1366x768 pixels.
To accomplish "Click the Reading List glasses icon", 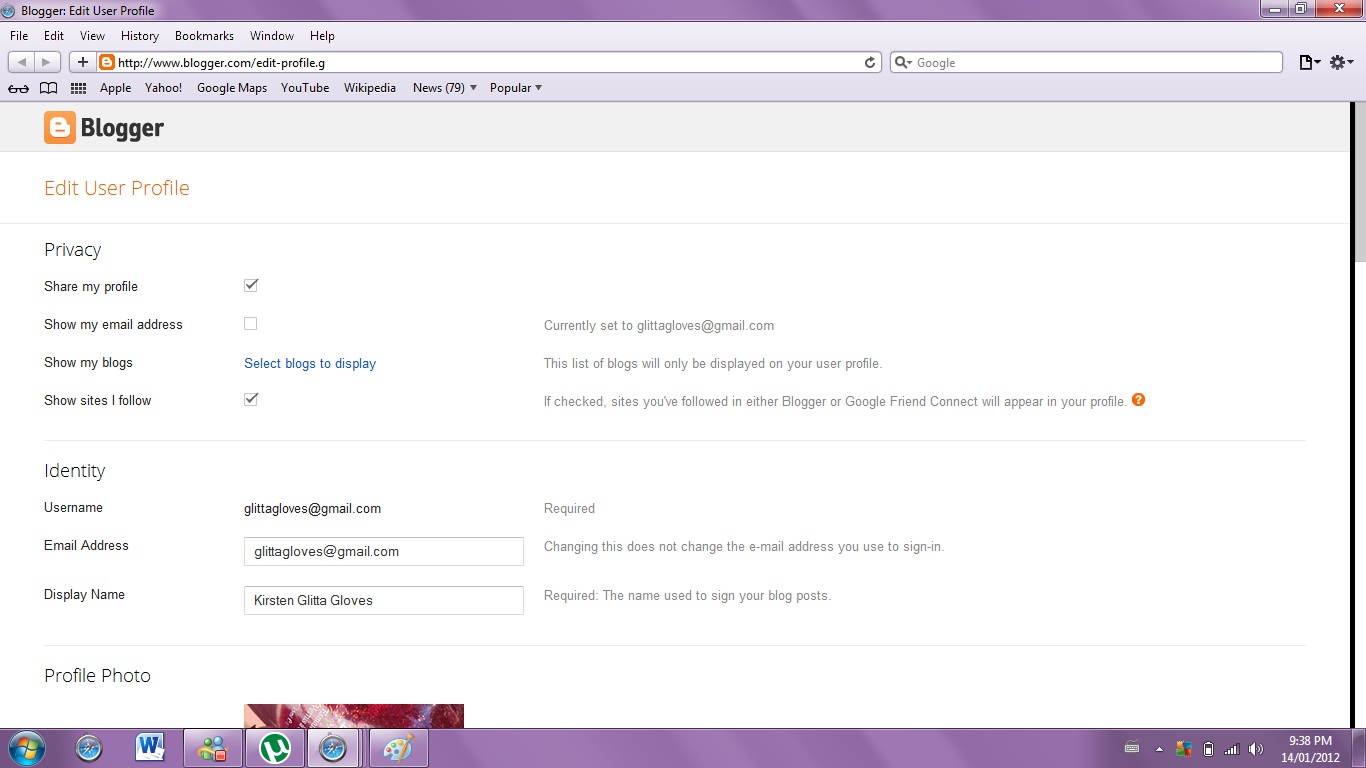I will 18,88.
